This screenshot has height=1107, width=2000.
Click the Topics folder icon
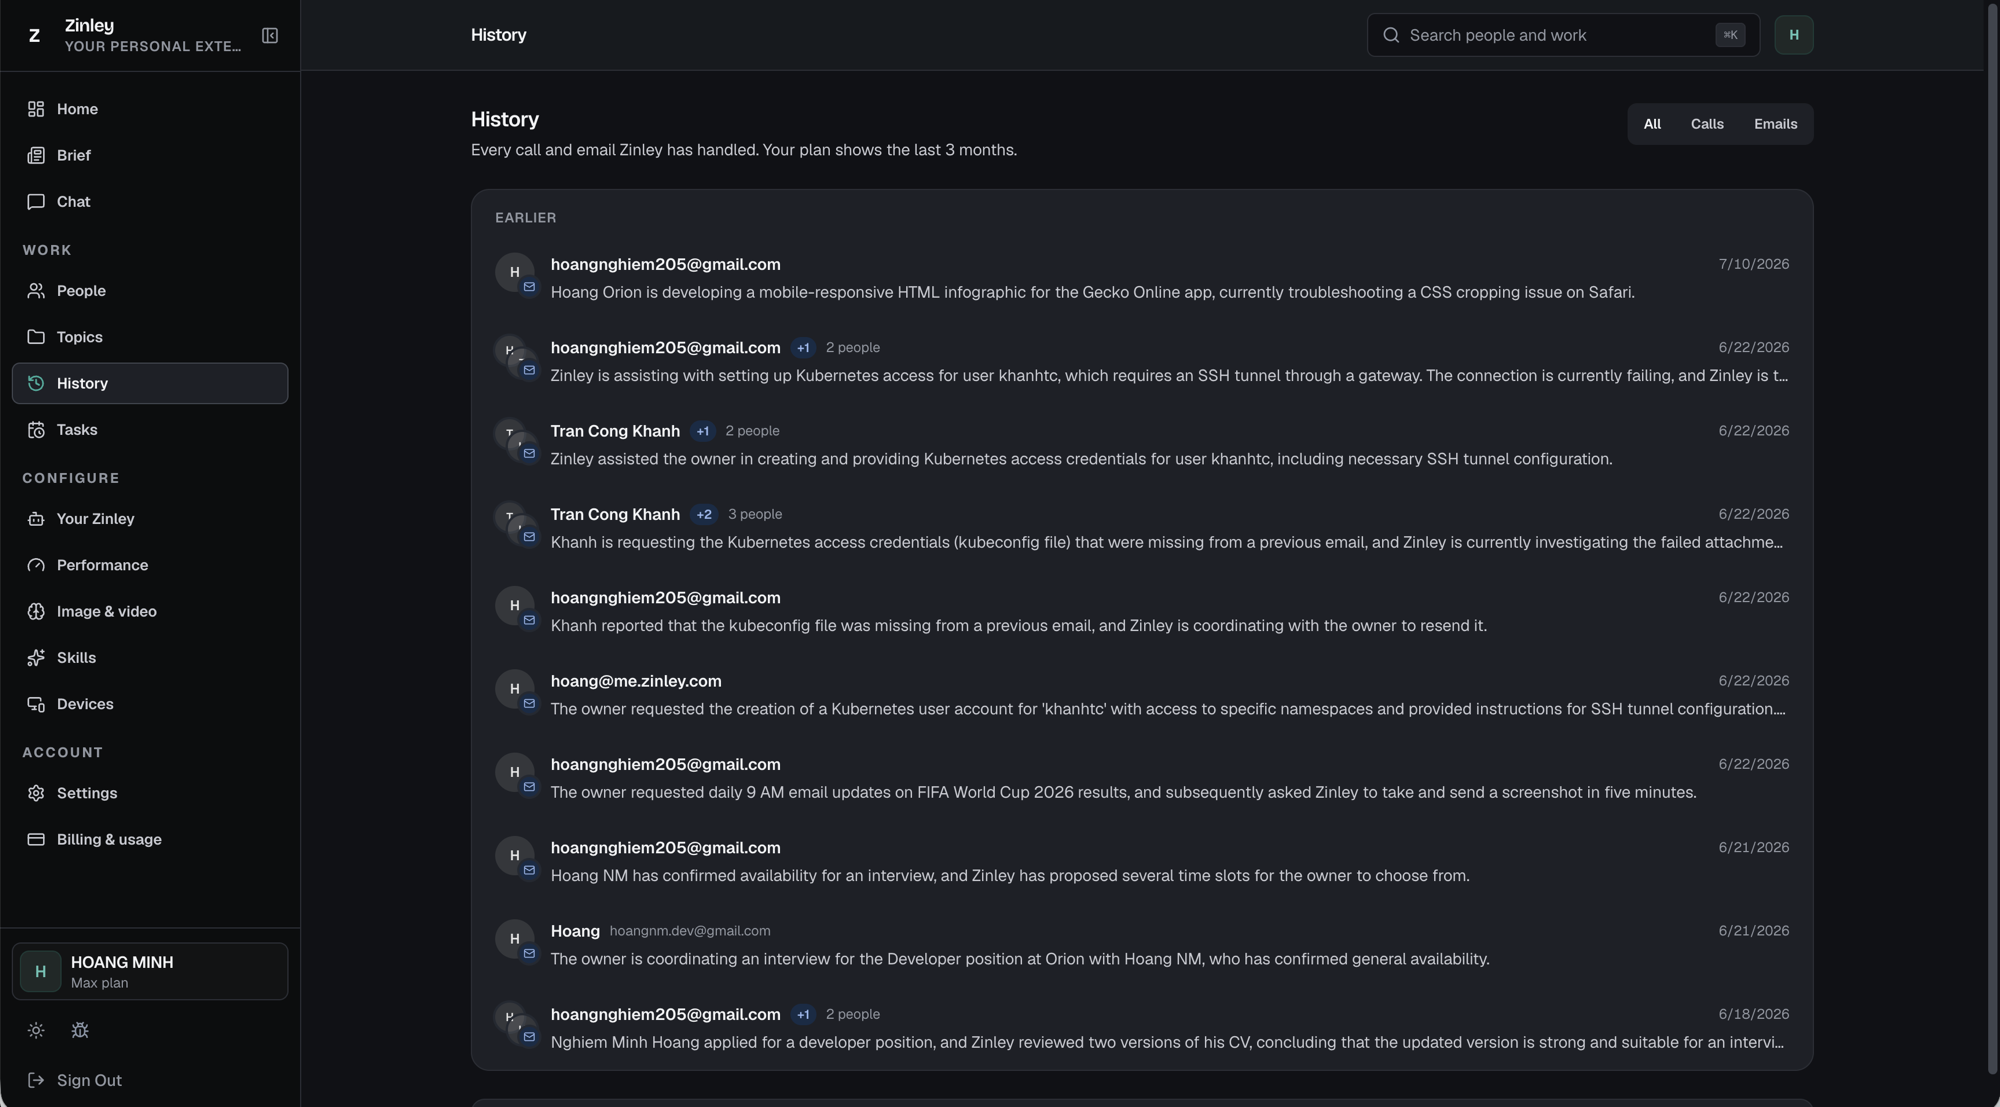[36, 337]
